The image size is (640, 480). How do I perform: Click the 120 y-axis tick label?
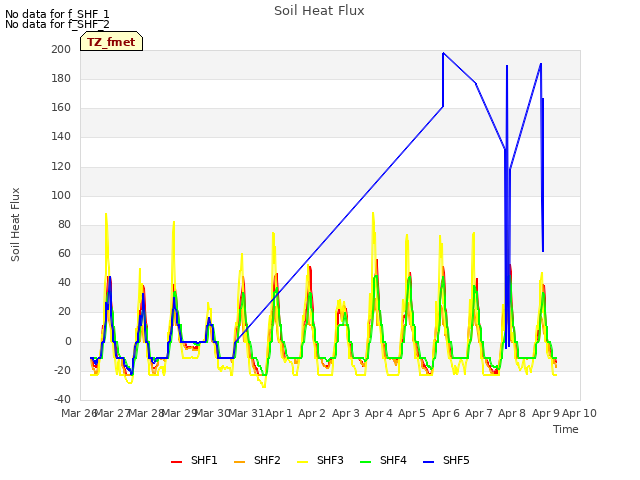click(61, 167)
